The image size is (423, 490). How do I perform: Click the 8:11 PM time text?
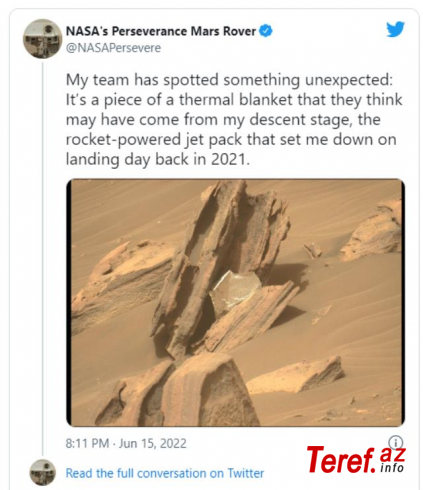87,443
